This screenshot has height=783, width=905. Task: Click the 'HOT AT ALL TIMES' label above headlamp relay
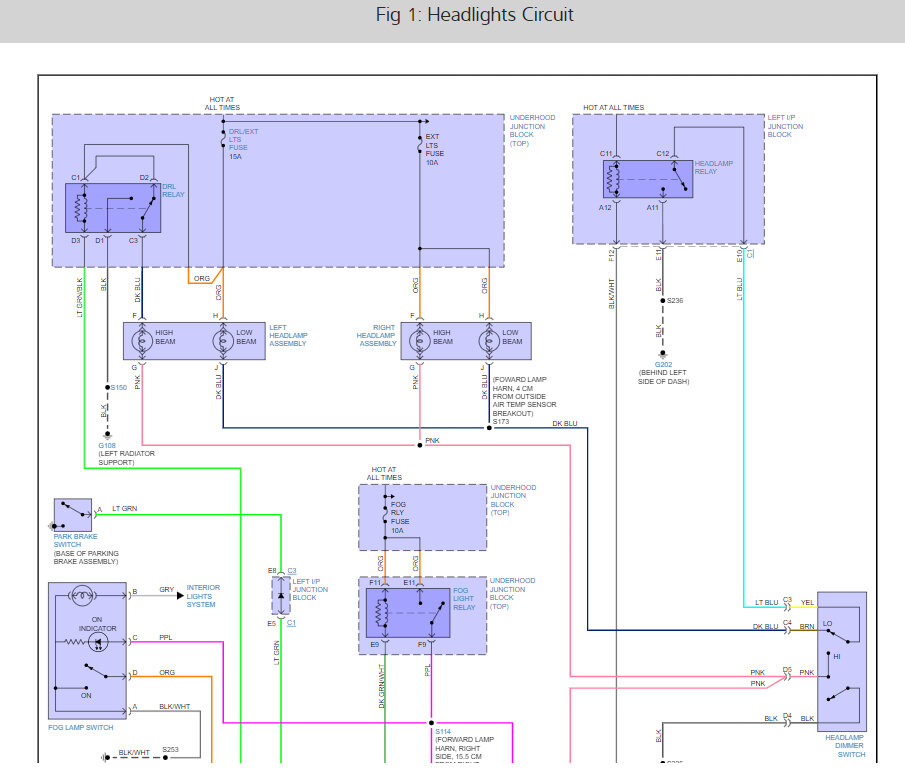(614, 107)
